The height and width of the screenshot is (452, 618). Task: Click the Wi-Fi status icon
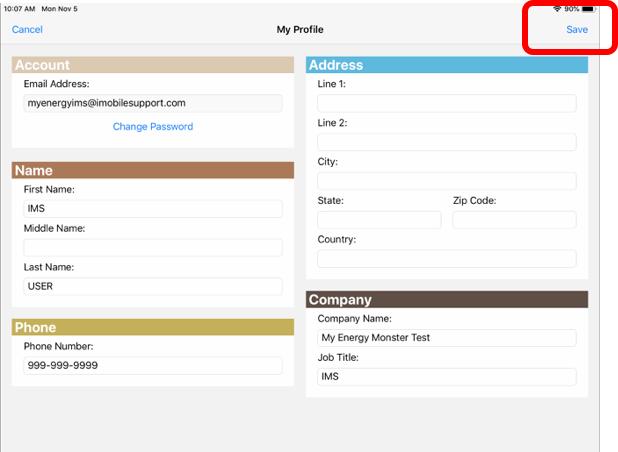point(557,9)
